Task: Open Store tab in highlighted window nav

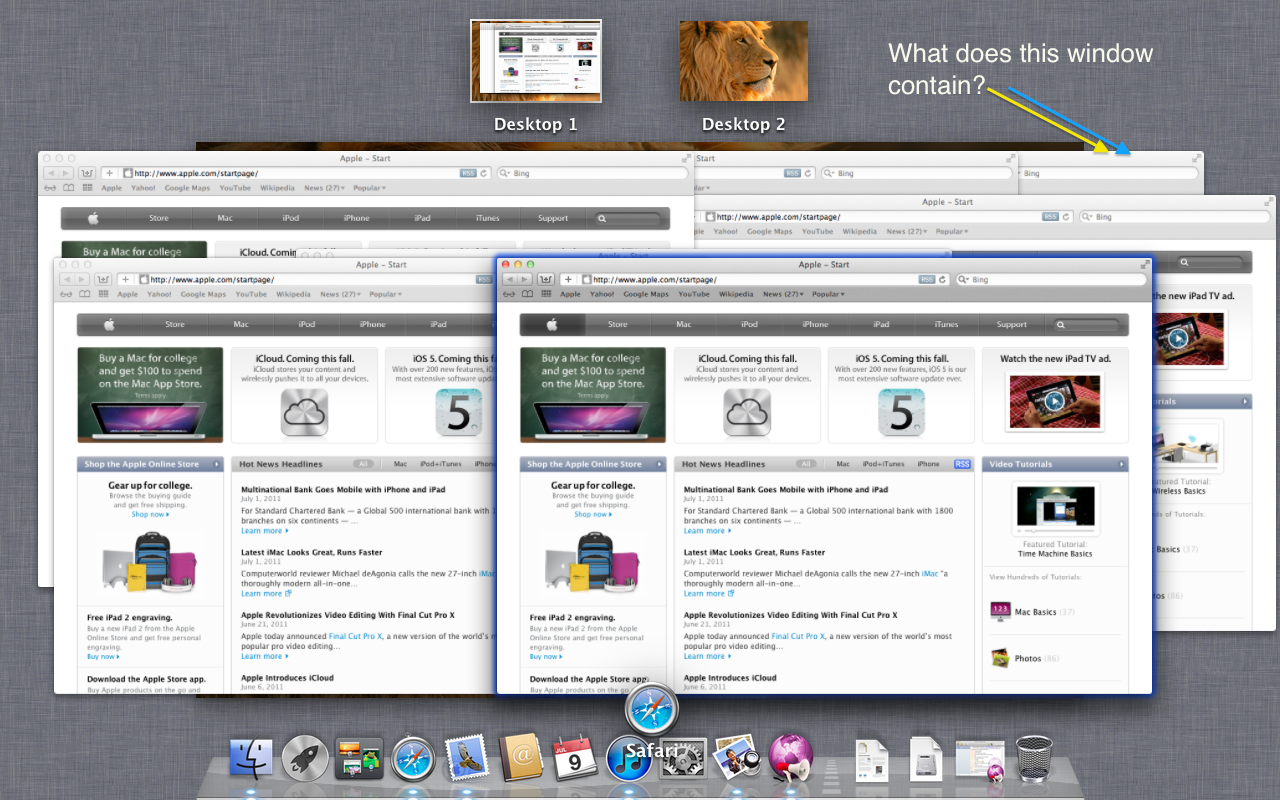Action: 618,324
